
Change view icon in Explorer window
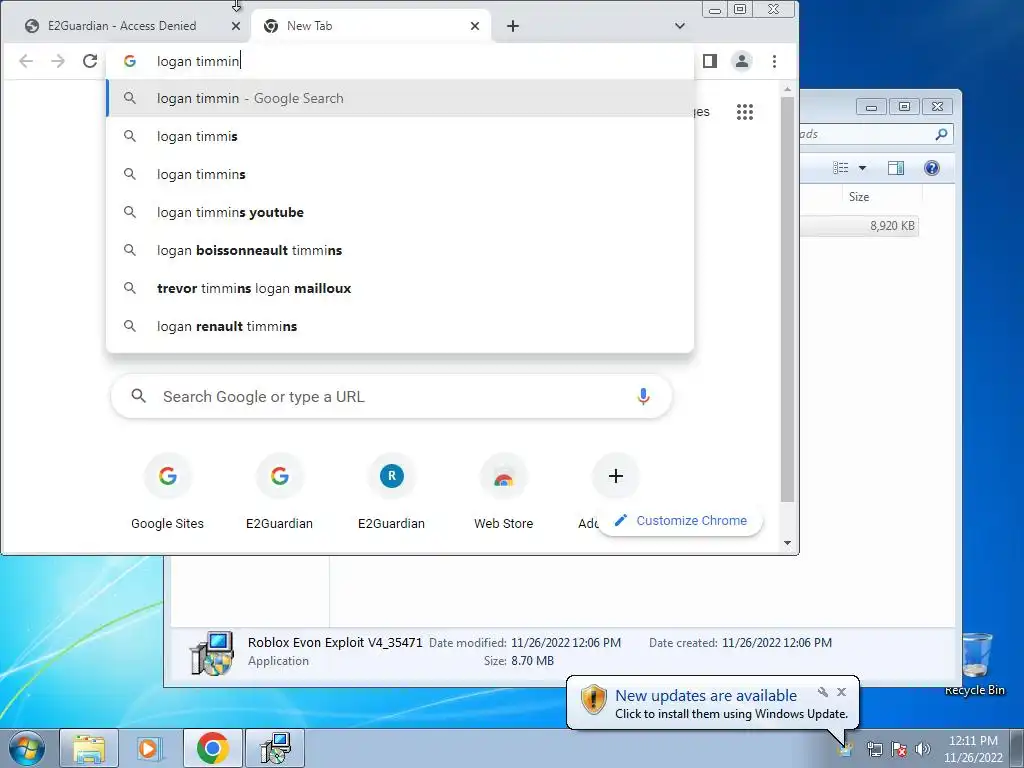[840, 168]
